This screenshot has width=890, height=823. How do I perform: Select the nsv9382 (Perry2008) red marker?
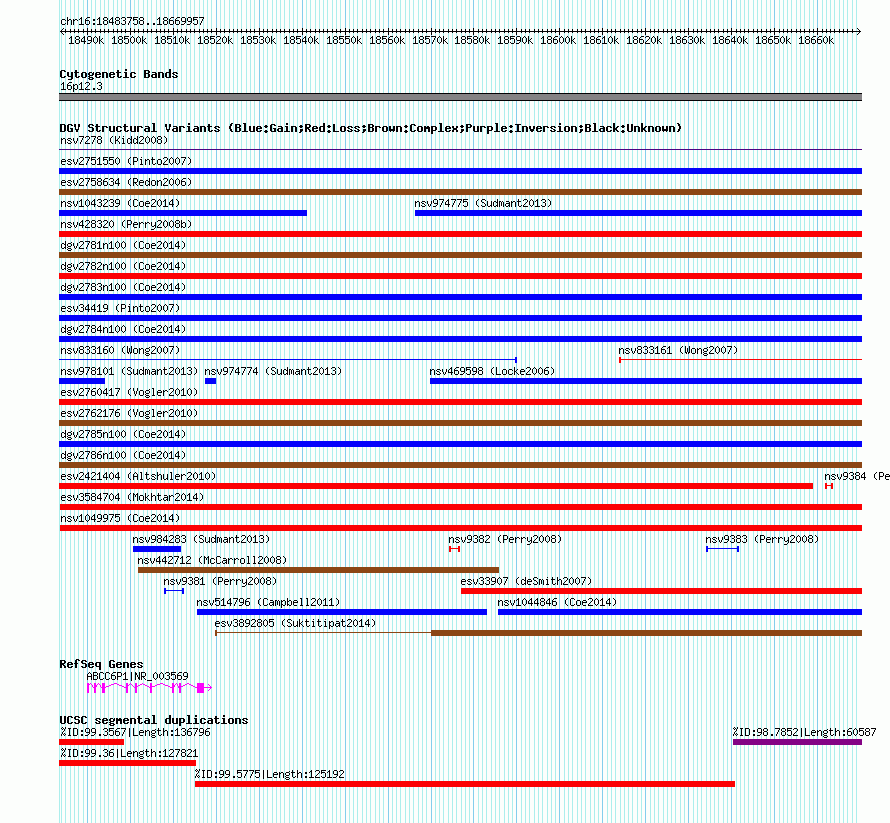454,549
